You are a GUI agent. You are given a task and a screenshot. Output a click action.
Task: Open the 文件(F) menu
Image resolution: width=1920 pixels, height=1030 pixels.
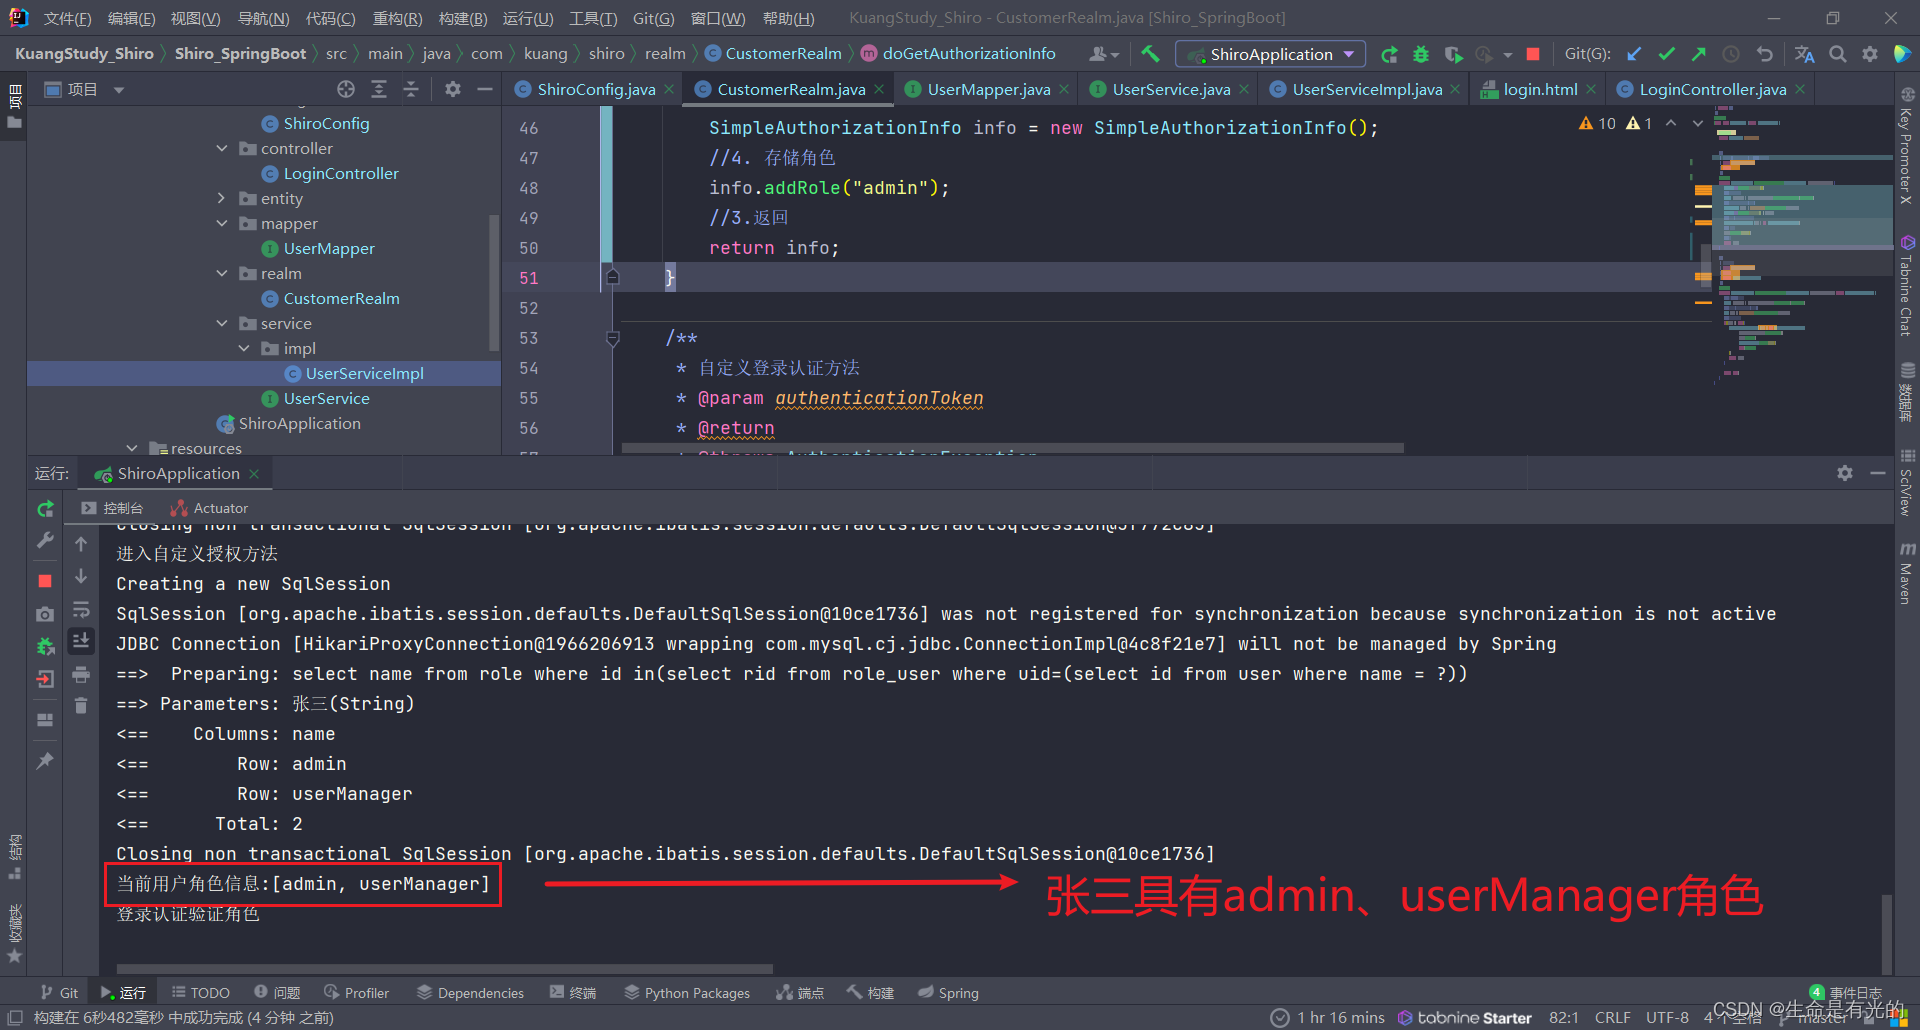[x=68, y=18]
